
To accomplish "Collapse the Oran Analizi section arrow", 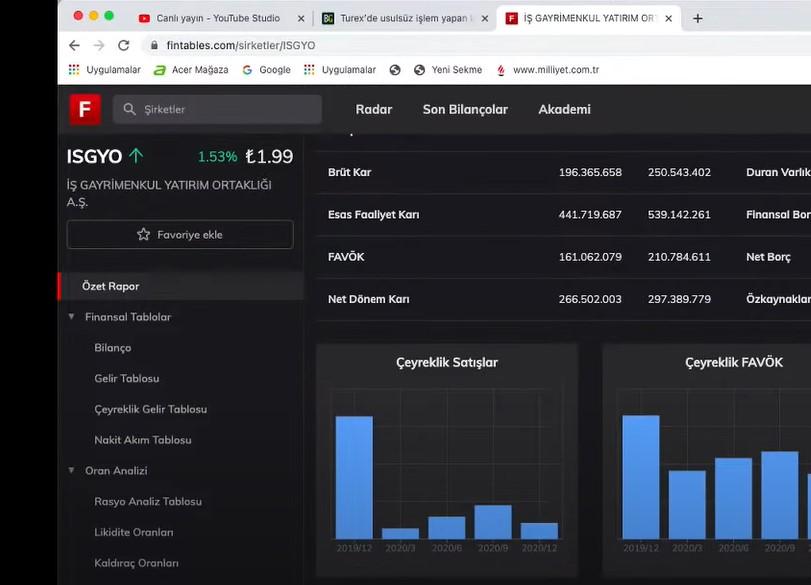I will (71, 470).
